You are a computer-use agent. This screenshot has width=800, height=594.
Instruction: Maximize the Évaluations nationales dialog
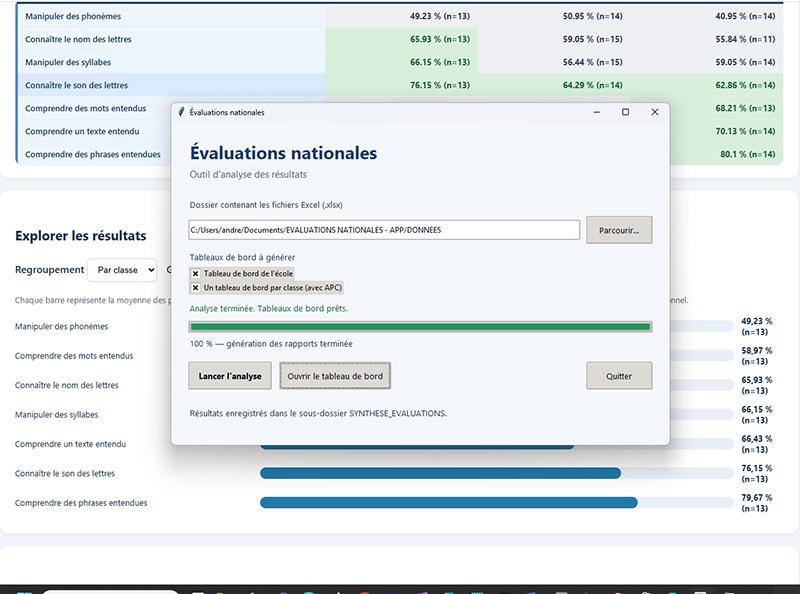point(625,112)
